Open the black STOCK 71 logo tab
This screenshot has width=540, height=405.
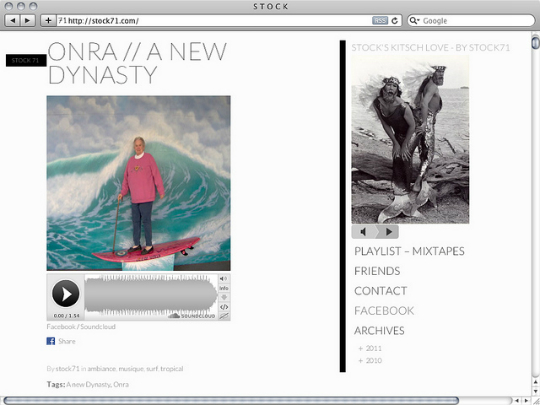point(26,61)
